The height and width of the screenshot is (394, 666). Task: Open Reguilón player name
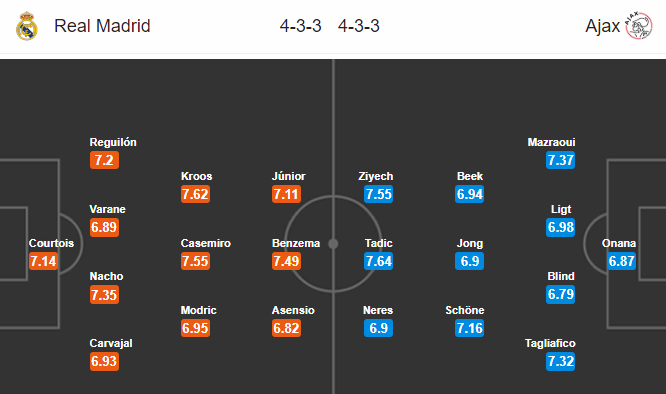point(113,142)
